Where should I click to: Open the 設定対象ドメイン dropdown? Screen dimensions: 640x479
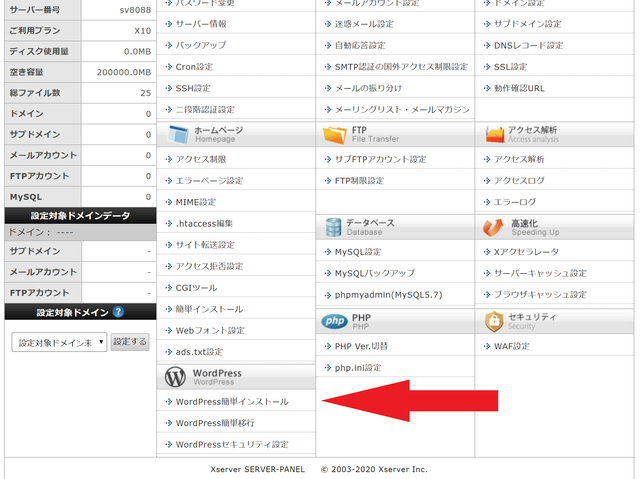59,342
